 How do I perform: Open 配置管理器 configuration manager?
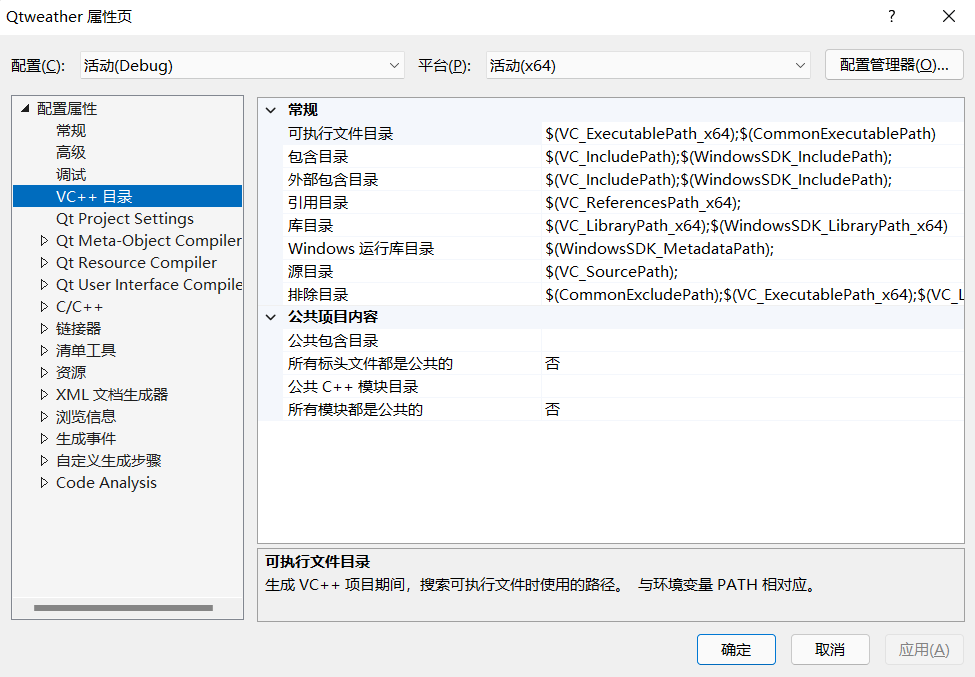coord(894,65)
